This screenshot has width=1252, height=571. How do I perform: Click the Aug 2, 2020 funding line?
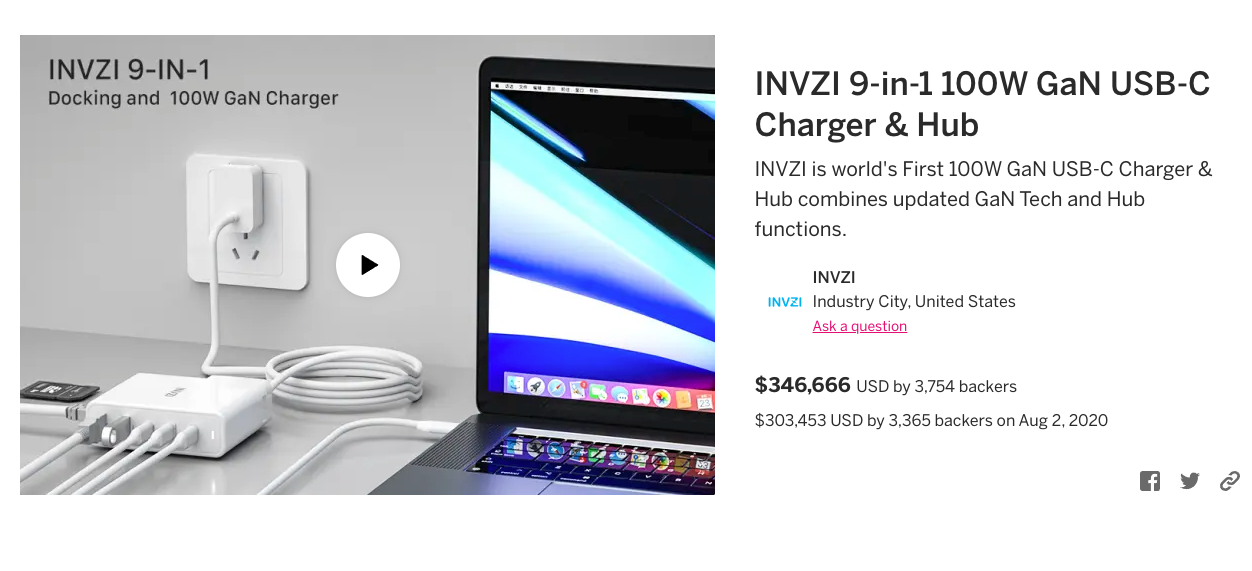tap(931, 420)
